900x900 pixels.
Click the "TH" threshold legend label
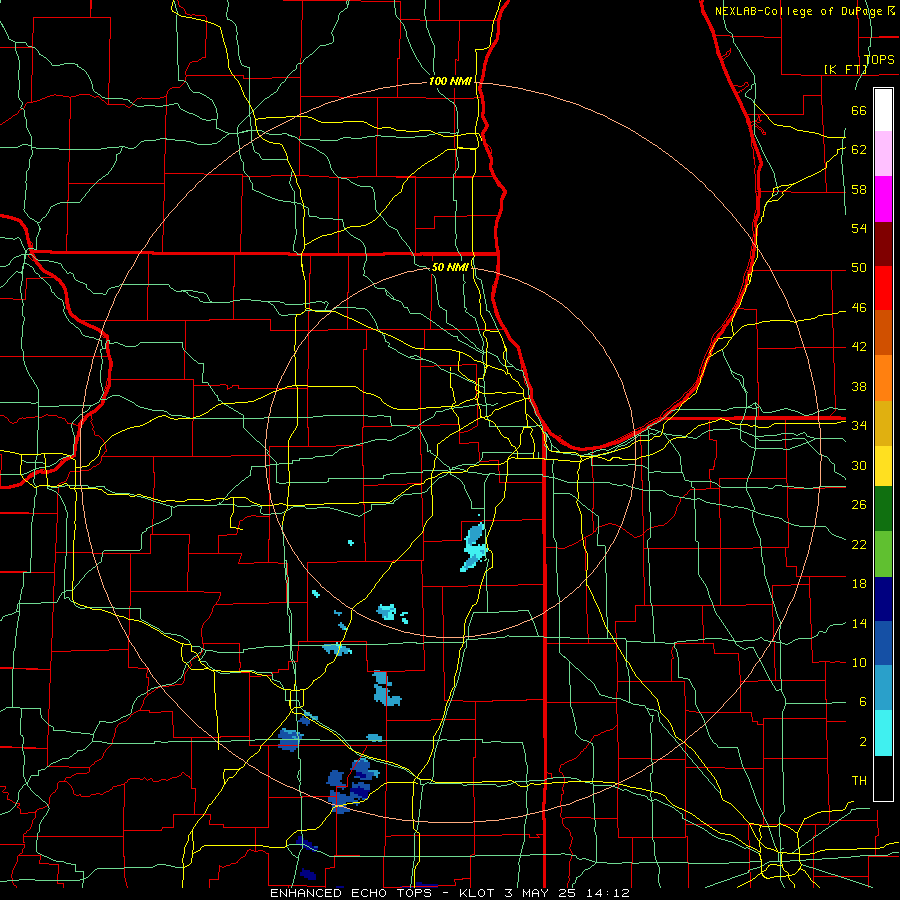coord(859,781)
